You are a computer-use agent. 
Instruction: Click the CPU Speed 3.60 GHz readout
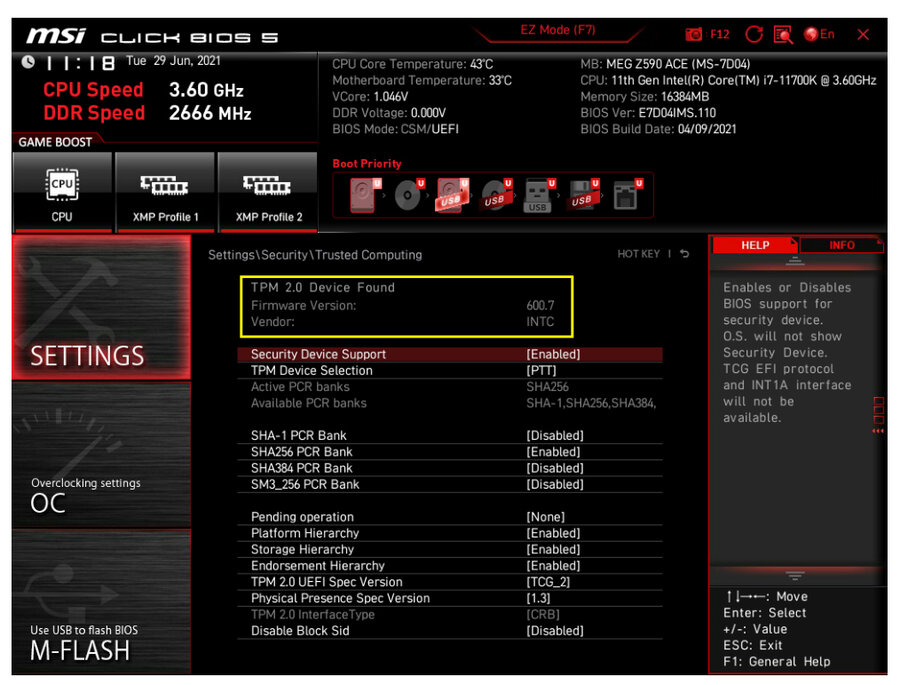point(143,90)
